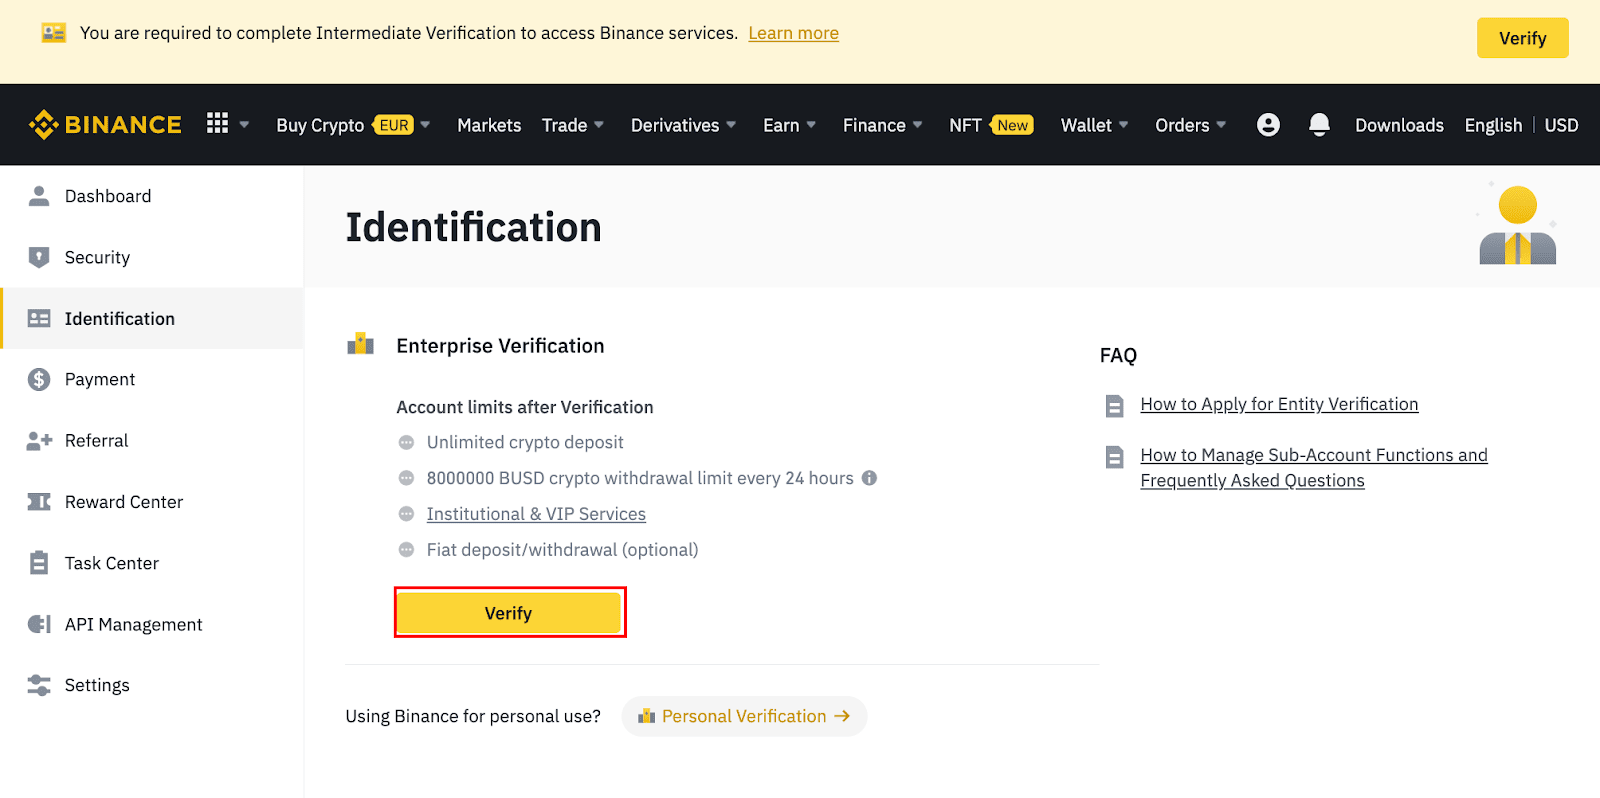Go to Settings in sidebar
Screen dimensions: 1600x798
point(97,685)
